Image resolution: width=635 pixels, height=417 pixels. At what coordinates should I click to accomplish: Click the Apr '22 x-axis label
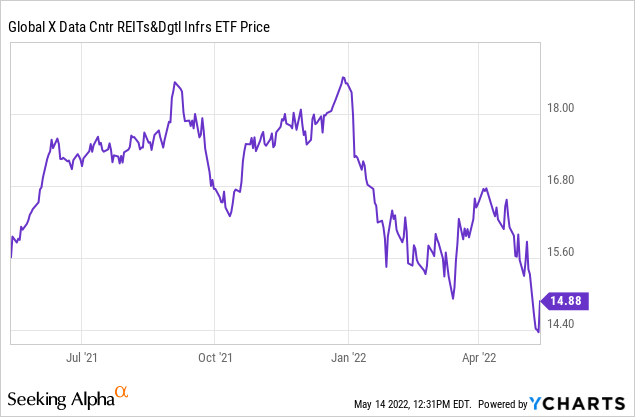click(480, 357)
